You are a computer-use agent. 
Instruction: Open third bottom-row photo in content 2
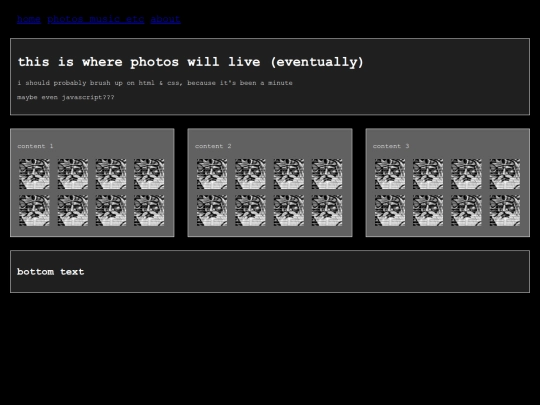coord(289,210)
